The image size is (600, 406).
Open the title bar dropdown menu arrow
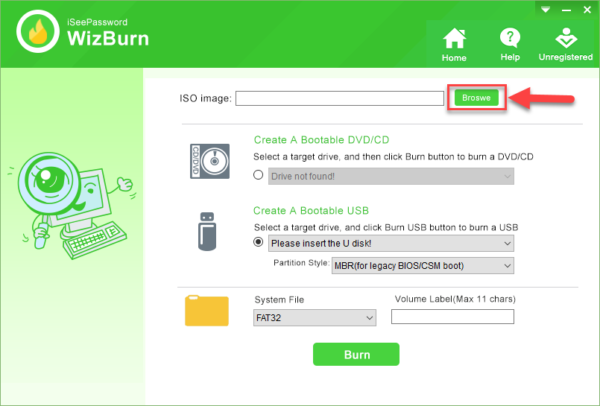(546, 10)
